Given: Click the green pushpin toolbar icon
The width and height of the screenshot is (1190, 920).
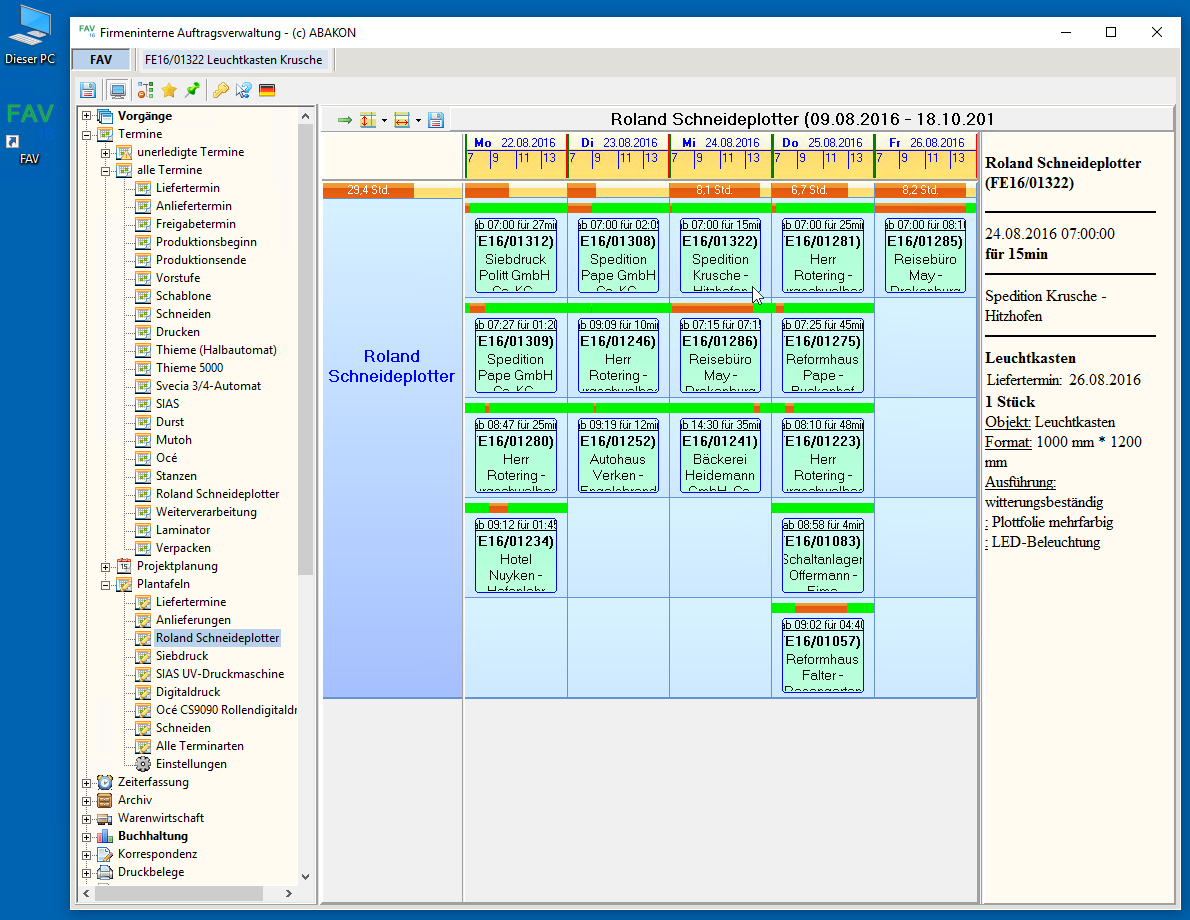Looking at the screenshot, I should point(193,90).
